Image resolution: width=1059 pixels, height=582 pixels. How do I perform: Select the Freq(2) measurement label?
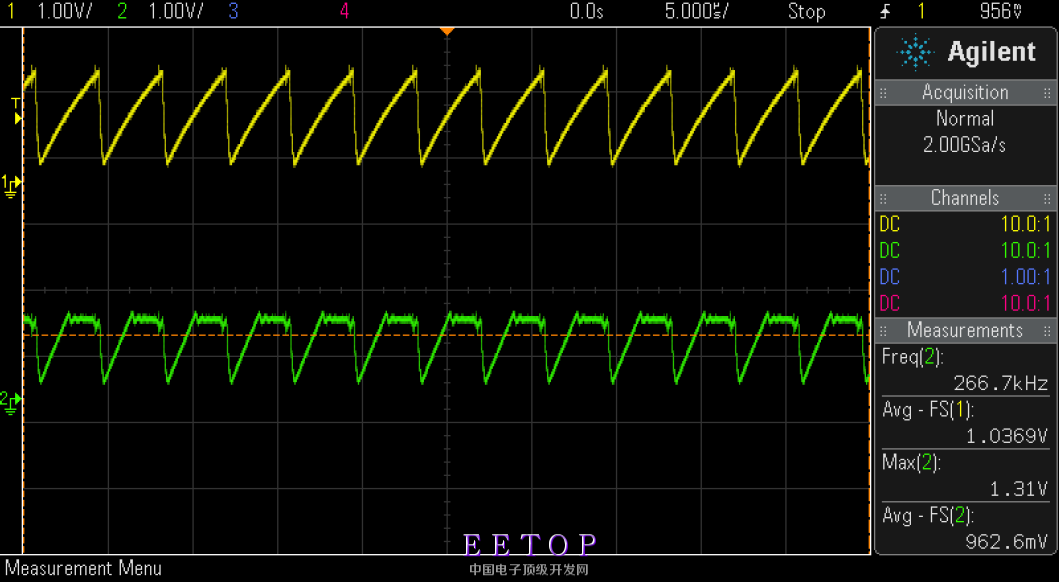[x=912, y=357]
